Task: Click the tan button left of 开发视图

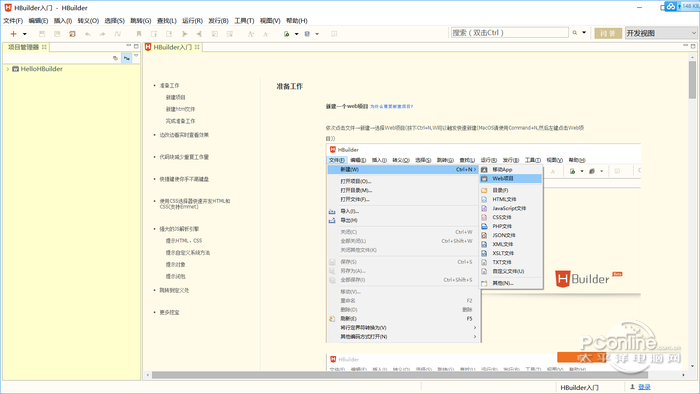Action: coord(608,33)
